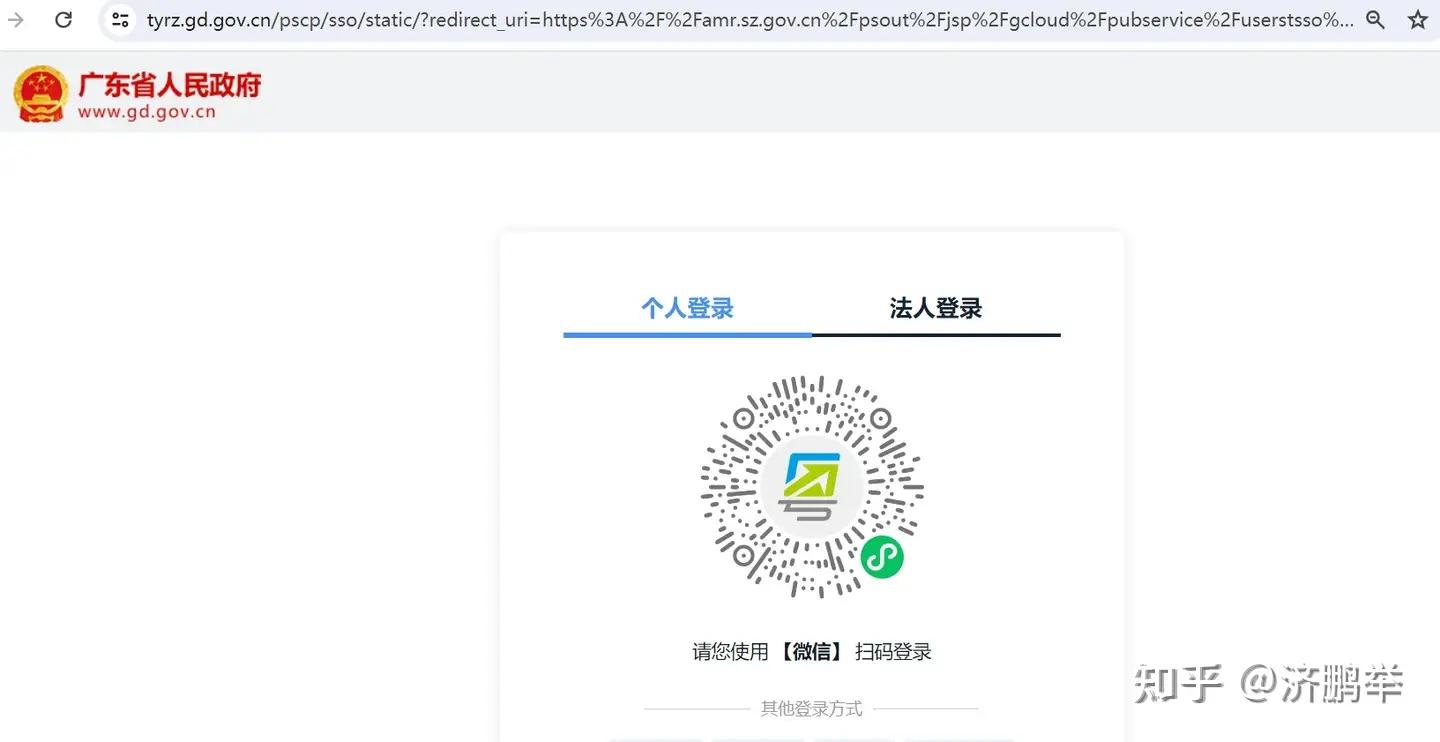Click the Guangdong government national emblem logo
The image size is (1440, 742).
[41, 94]
